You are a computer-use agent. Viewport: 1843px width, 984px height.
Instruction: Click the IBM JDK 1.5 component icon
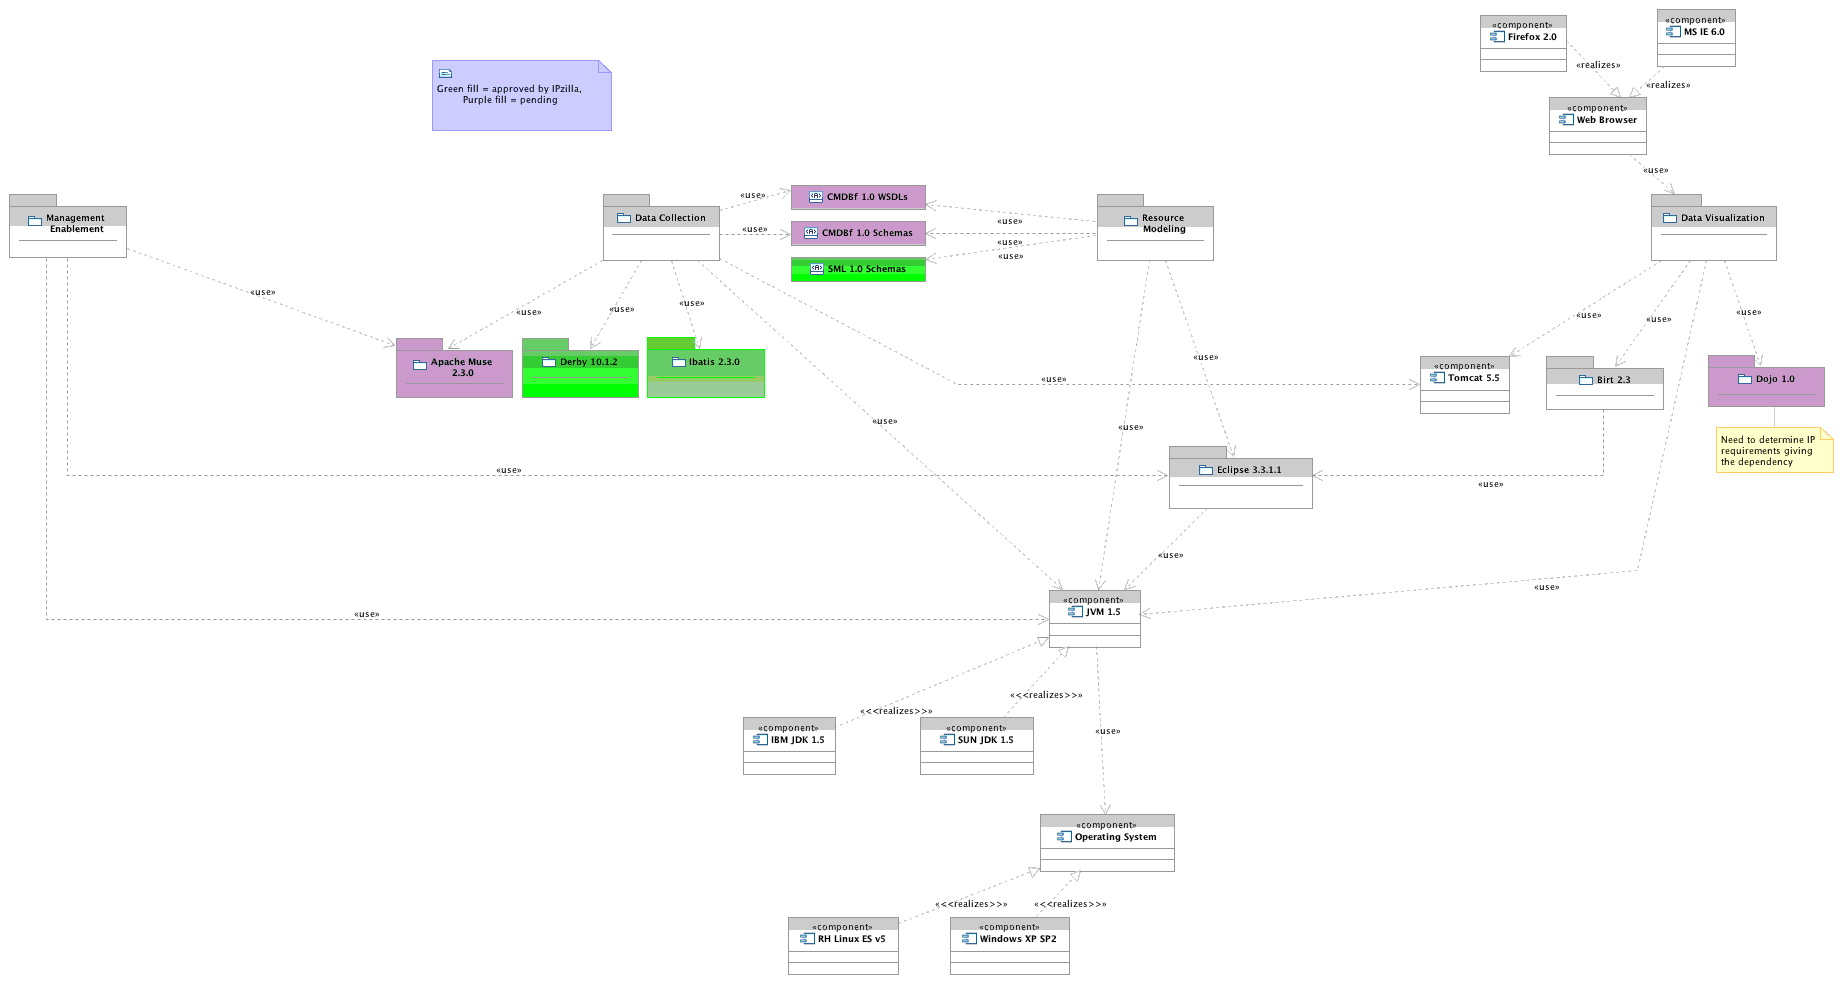[x=760, y=740]
